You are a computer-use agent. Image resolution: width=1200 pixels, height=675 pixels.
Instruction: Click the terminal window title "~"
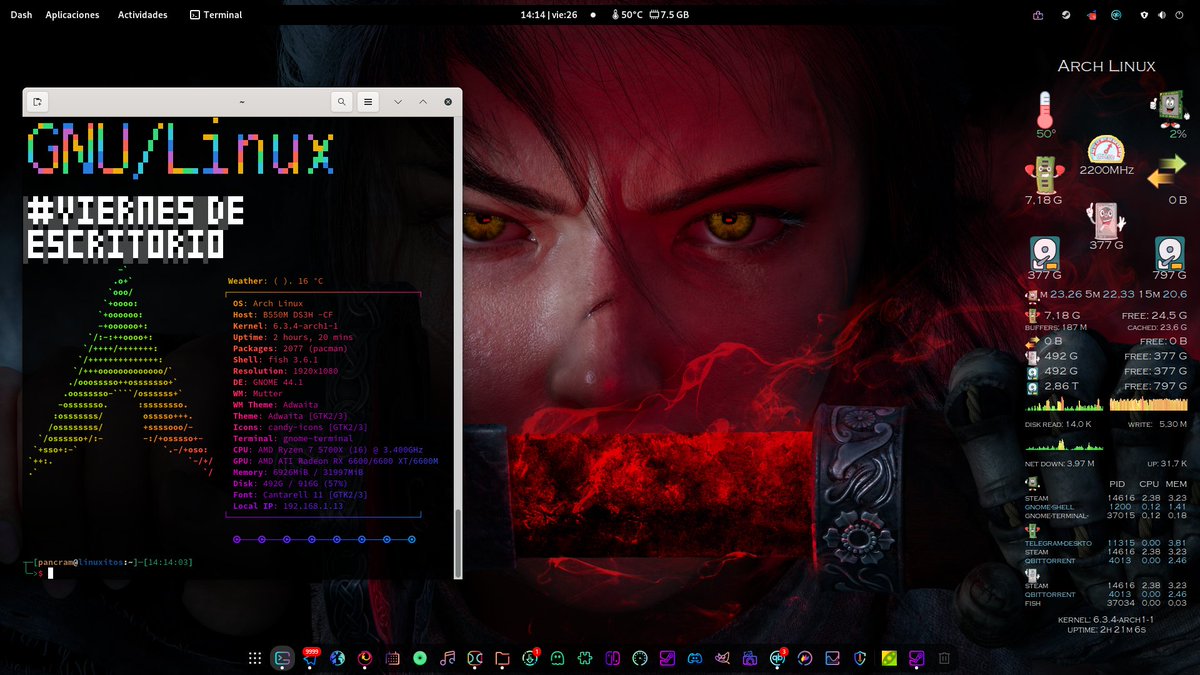(x=242, y=101)
